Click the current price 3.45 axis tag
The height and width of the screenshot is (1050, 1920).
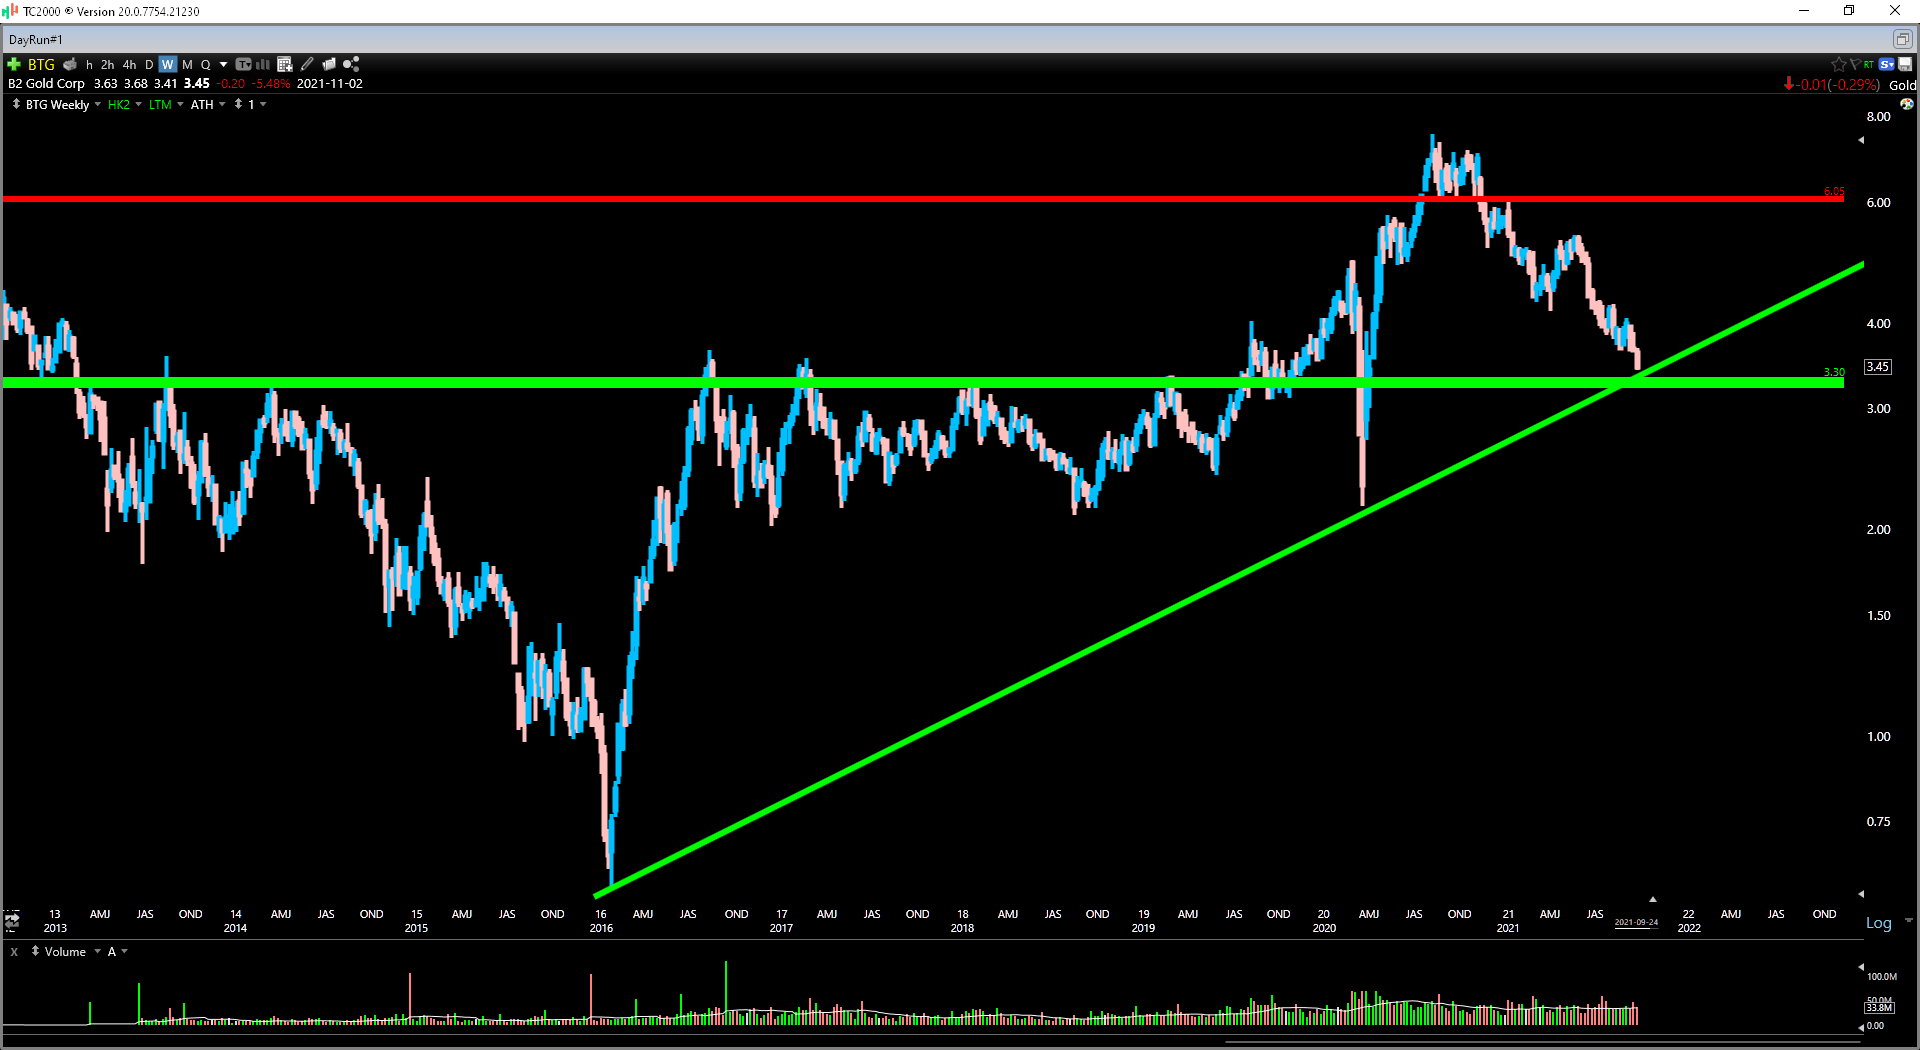[1878, 367]
